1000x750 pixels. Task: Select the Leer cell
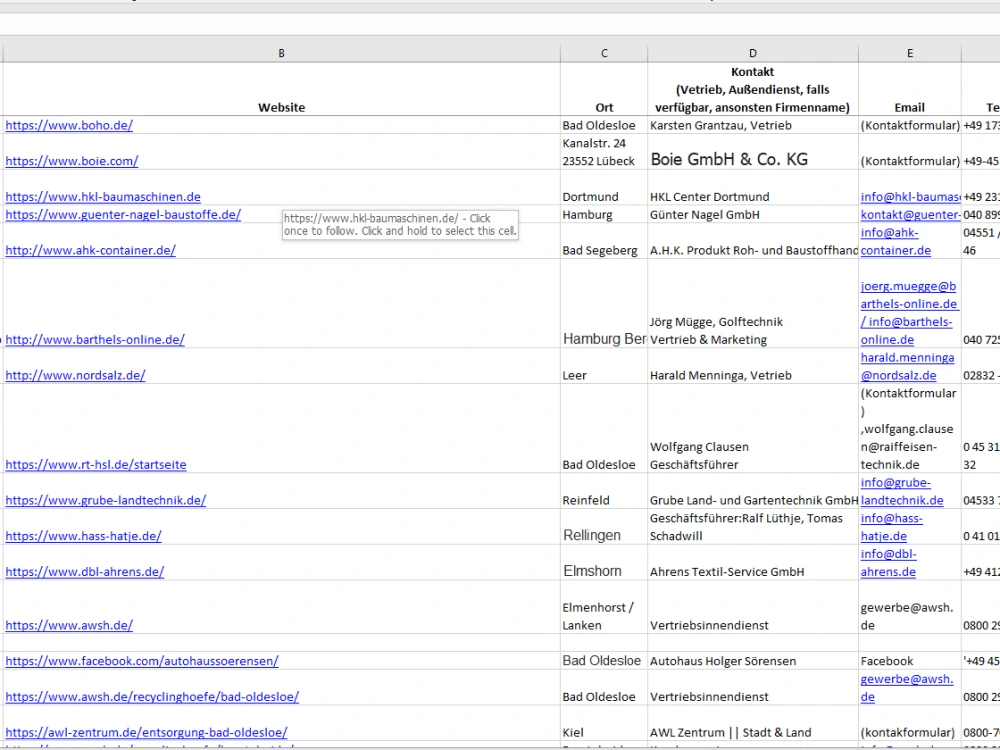tap(604, 367)
